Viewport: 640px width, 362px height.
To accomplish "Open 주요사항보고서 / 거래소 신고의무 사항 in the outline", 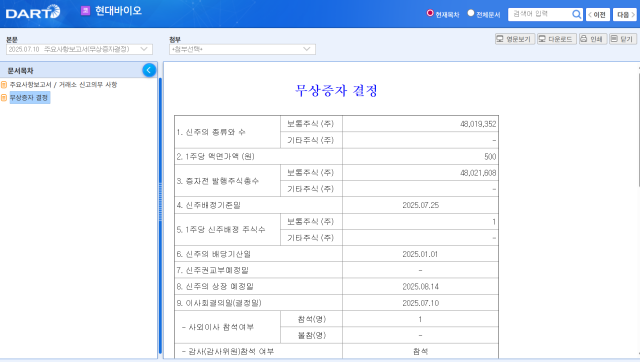I will pyautogui.click(x=63, y=84).
